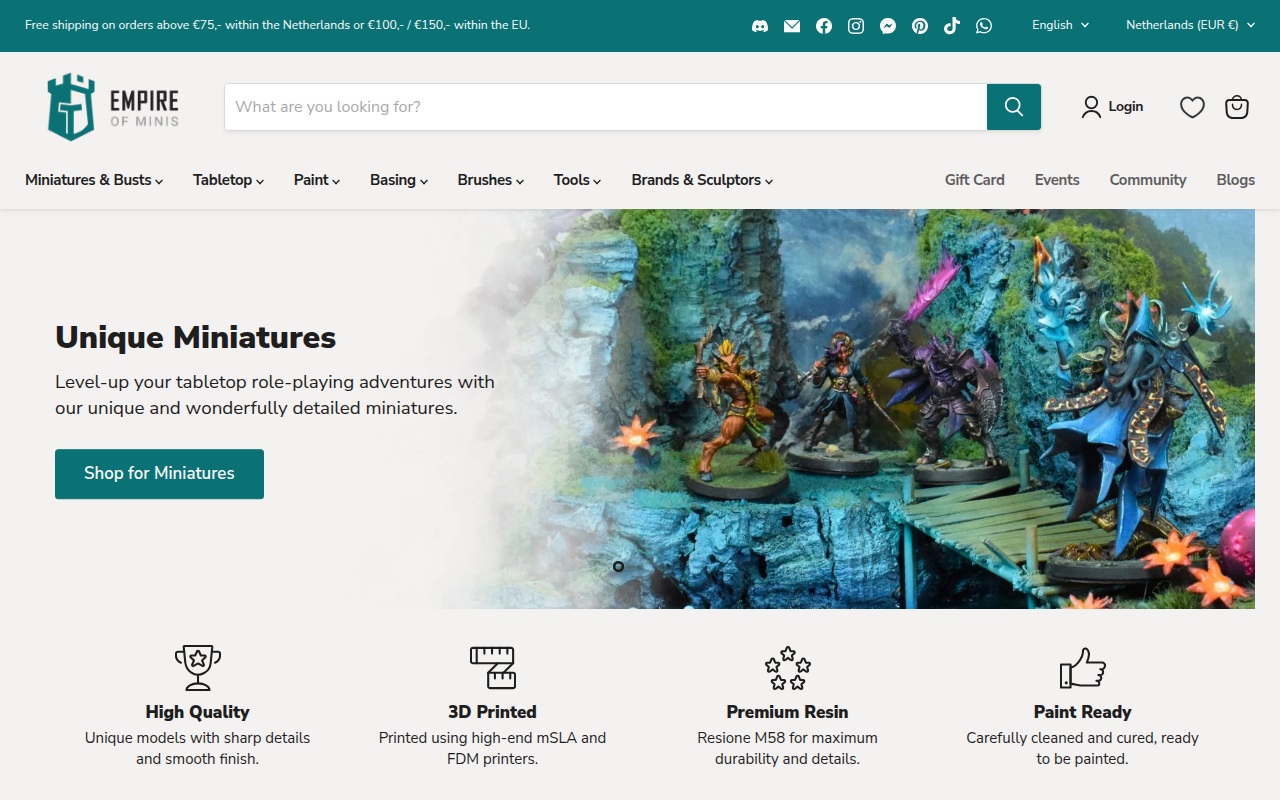Open the Instagram icon link
1280x800 pixels.
pyautogui.click(x=856, y=26)
